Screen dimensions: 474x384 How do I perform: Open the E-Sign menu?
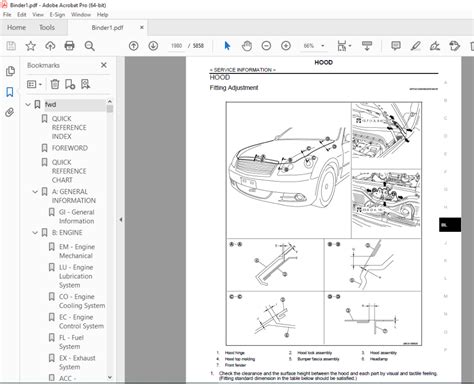pyautogui.click(x=57, y=15)
